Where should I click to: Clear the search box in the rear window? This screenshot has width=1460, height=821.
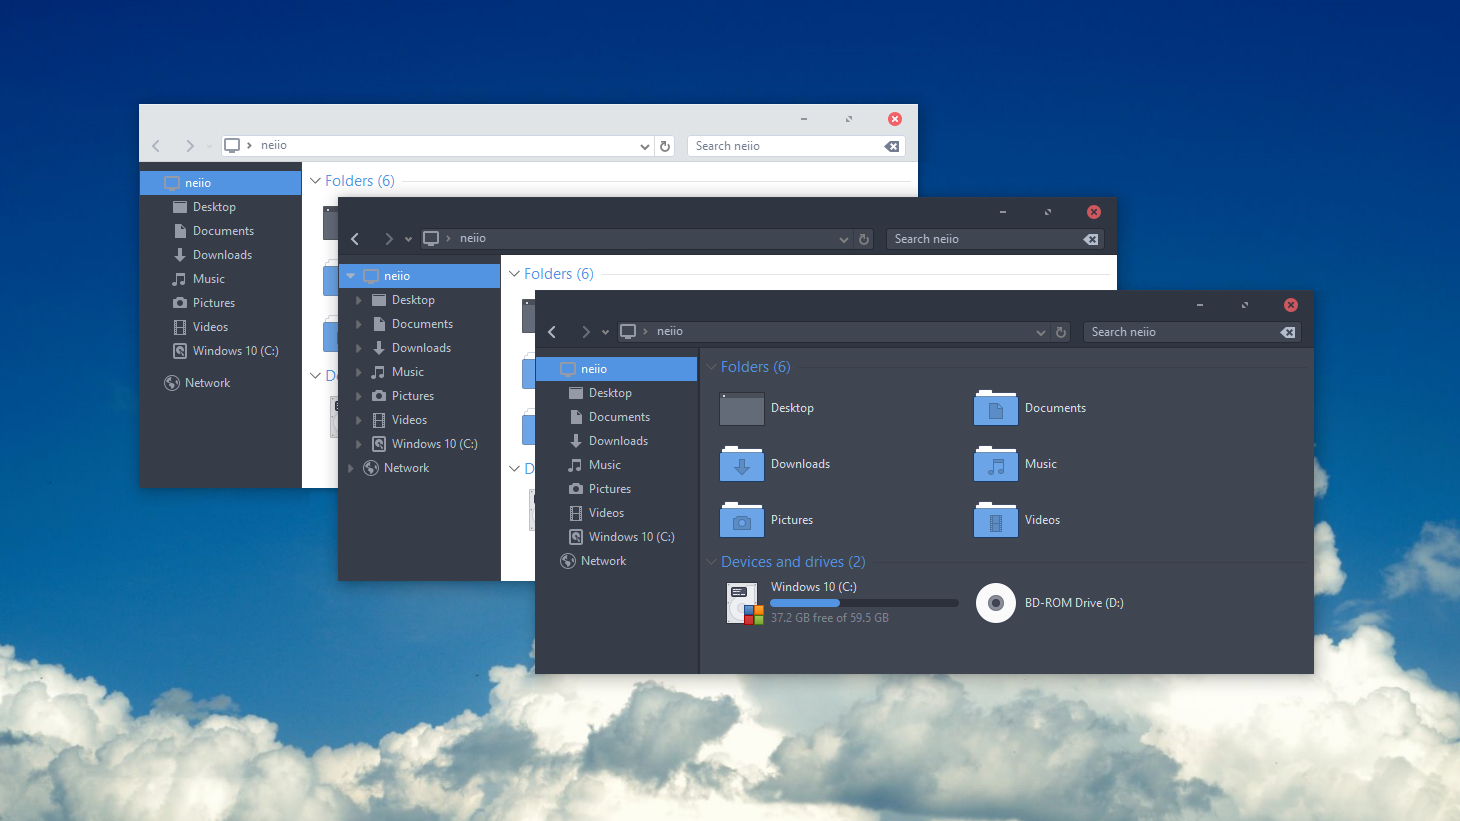point(892,146)
